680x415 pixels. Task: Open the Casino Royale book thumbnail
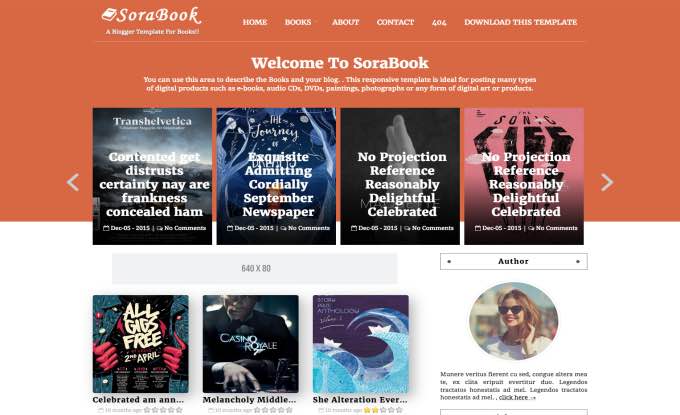pyautogui.click(x=251, y=344)
